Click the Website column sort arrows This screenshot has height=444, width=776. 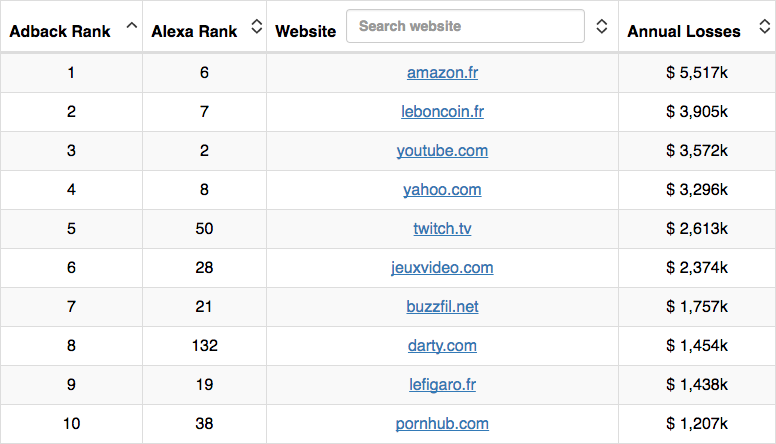601,26
